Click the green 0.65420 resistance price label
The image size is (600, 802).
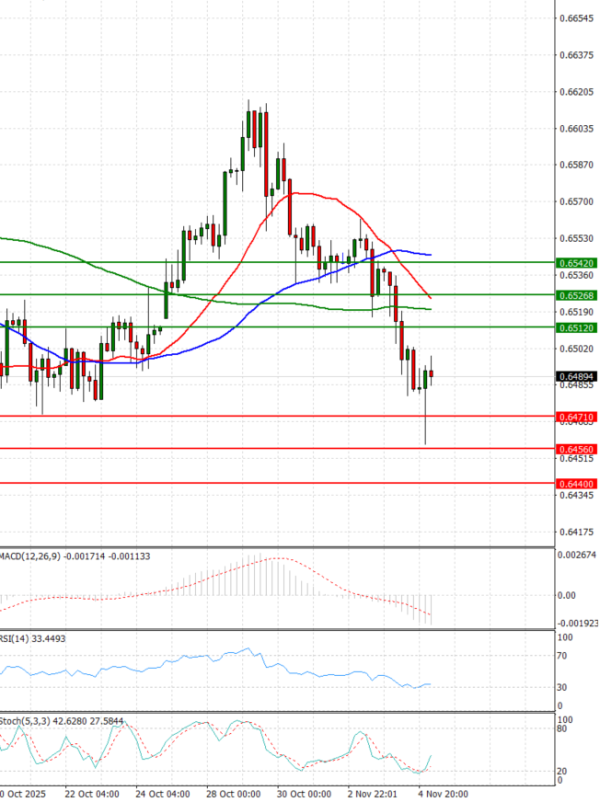point(576,262)
